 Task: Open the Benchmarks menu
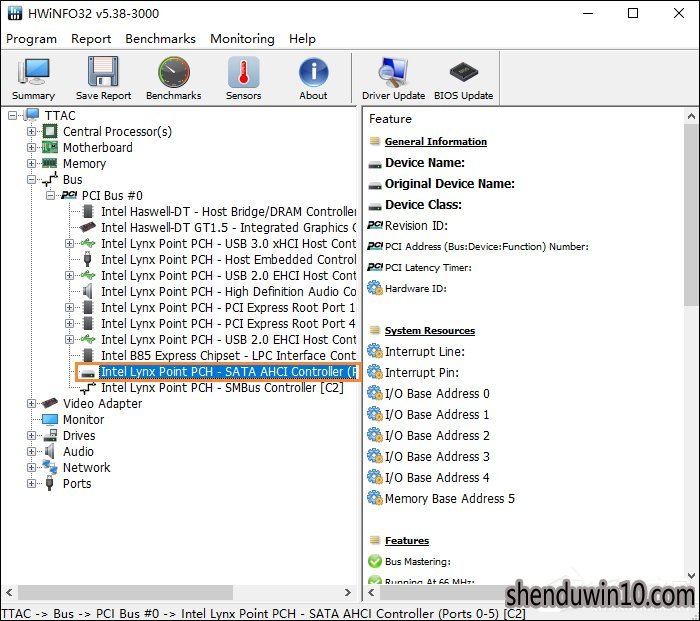[x=160, y=39]
